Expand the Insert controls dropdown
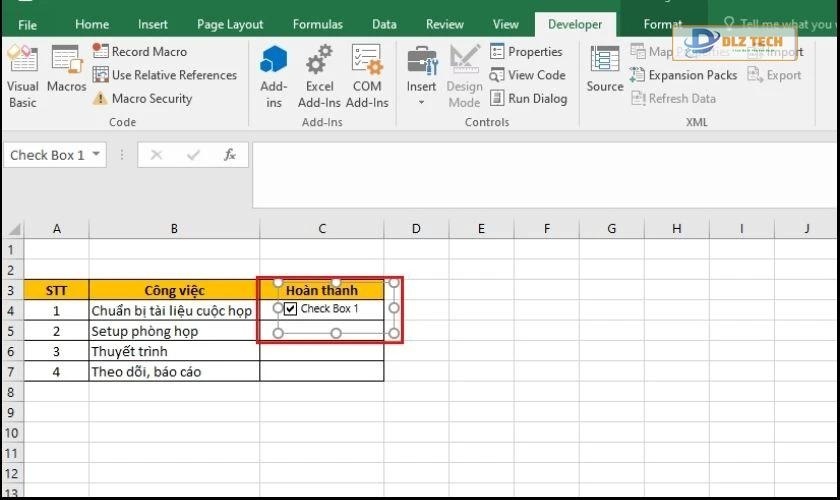 pyautogui.click(x=421, y=101)
